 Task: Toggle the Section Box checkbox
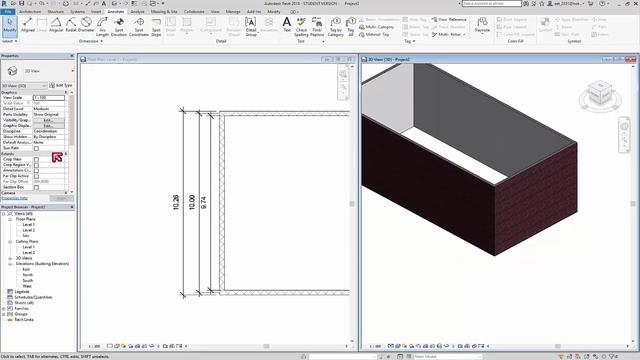coord(36,187)
